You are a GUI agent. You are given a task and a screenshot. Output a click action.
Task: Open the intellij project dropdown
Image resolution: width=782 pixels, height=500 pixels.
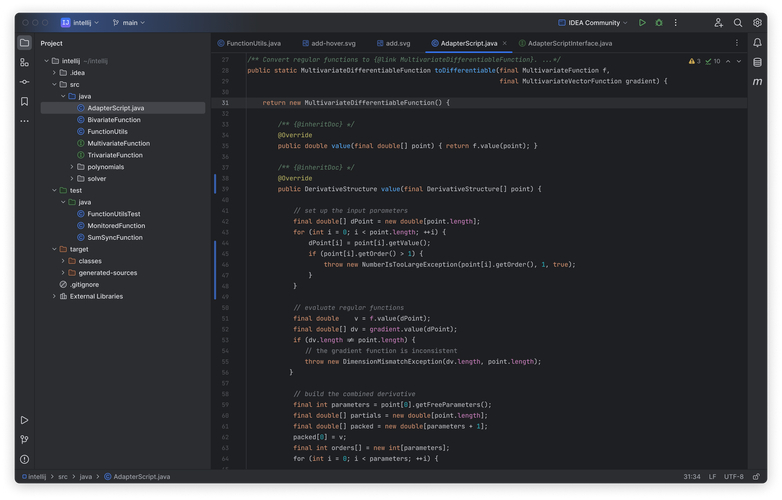[x=80, y=22]
